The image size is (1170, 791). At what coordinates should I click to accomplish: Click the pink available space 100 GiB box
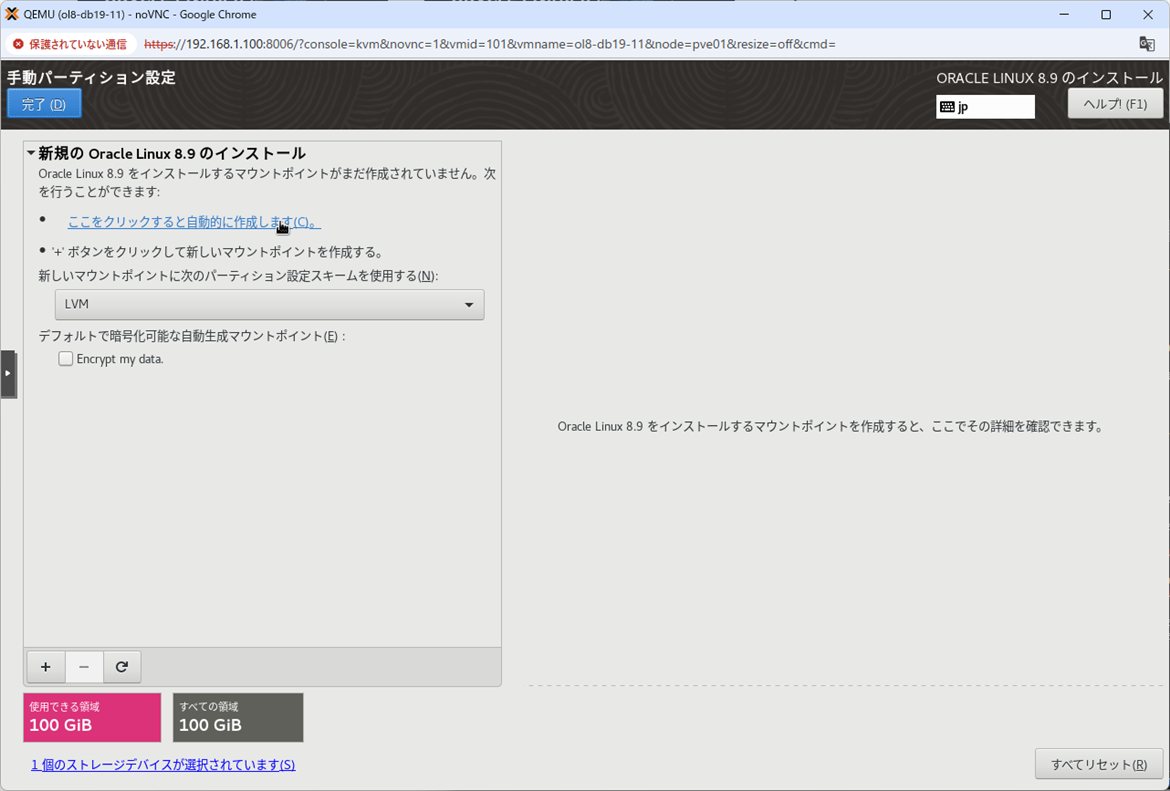click(92, 717)
